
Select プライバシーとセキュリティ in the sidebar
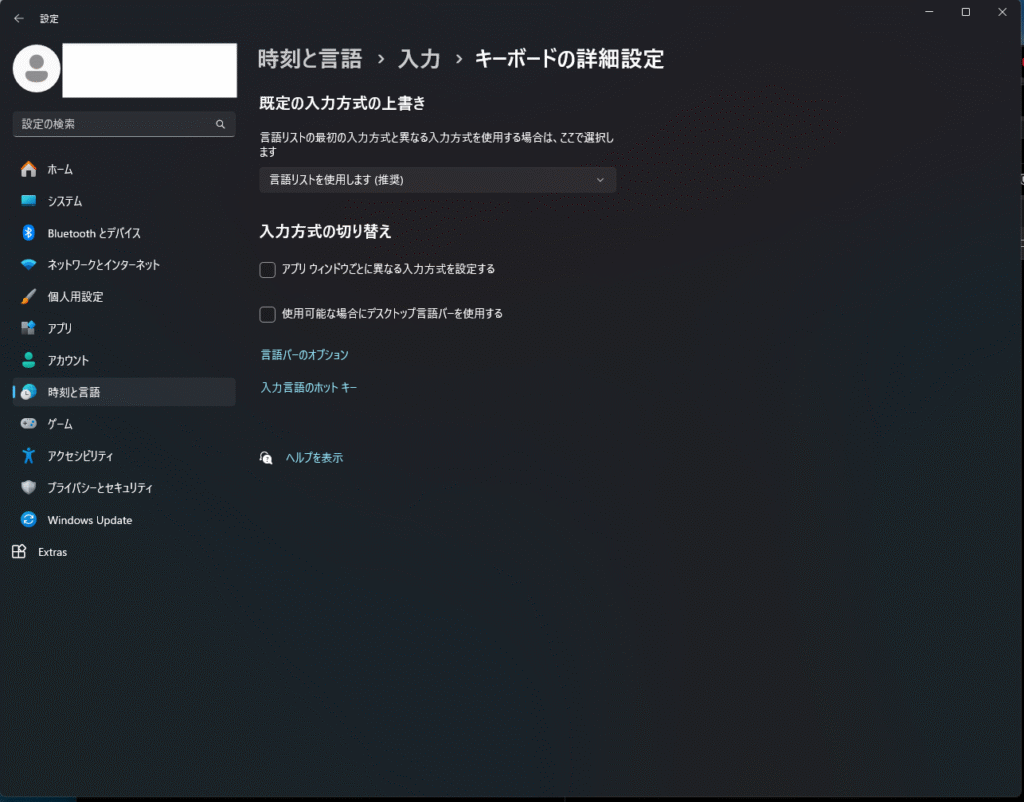[100, 488]
